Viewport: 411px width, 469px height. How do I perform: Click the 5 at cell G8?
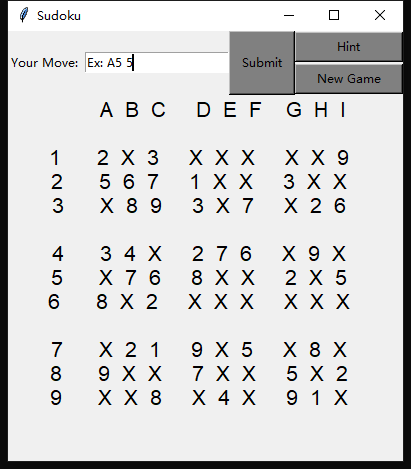[x=292, y=374]
